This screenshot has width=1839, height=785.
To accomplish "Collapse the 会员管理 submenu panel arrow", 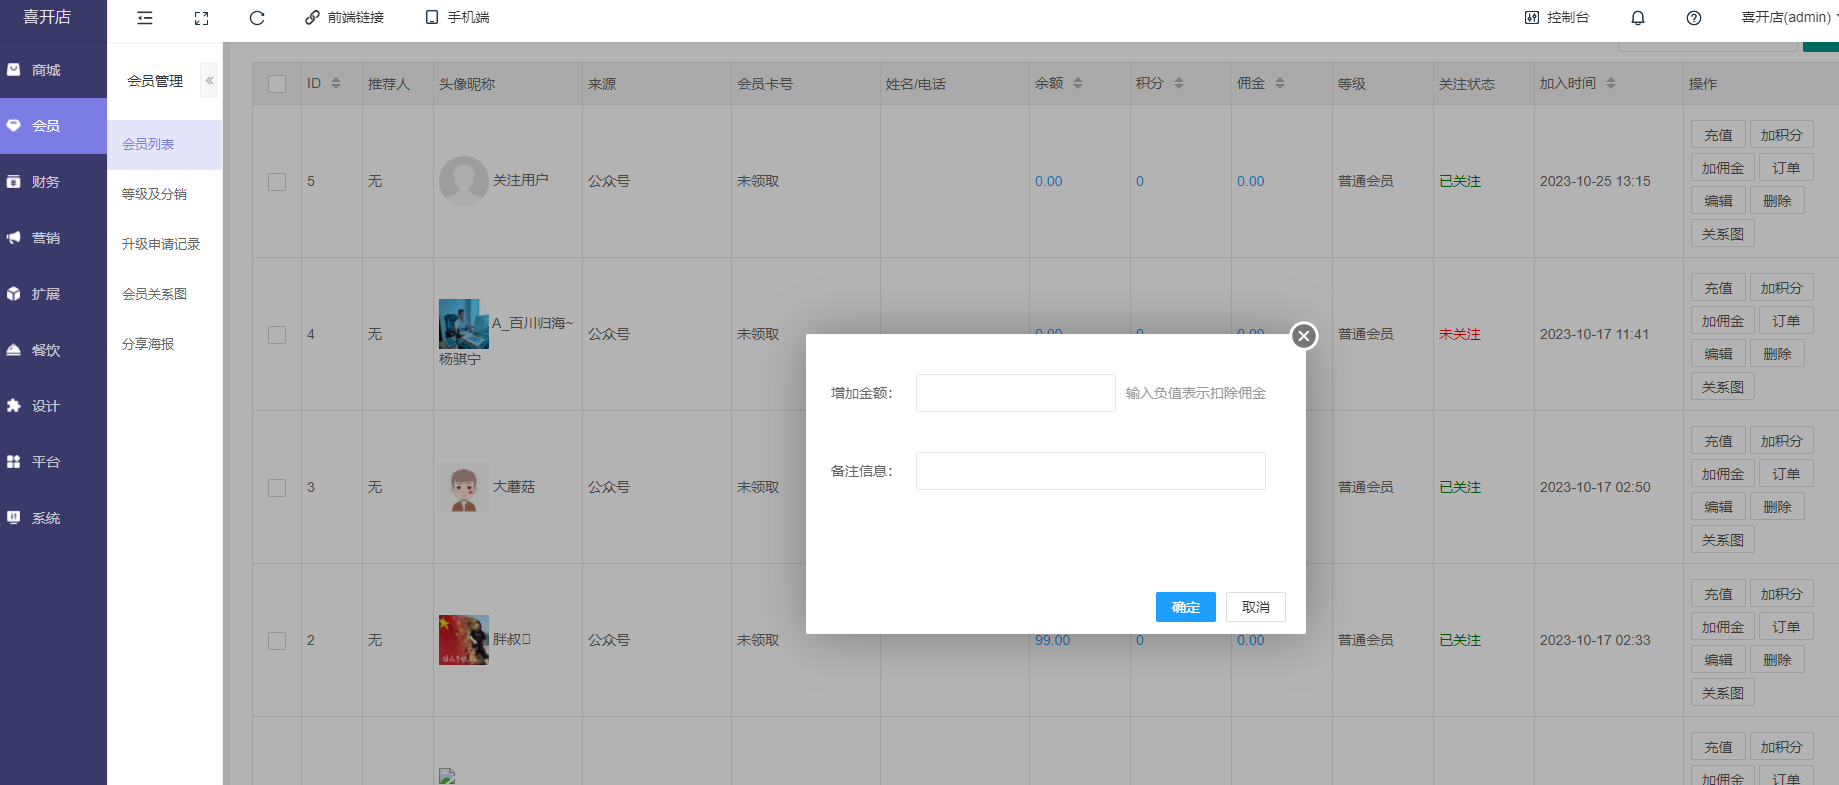I will pos(209,81).
